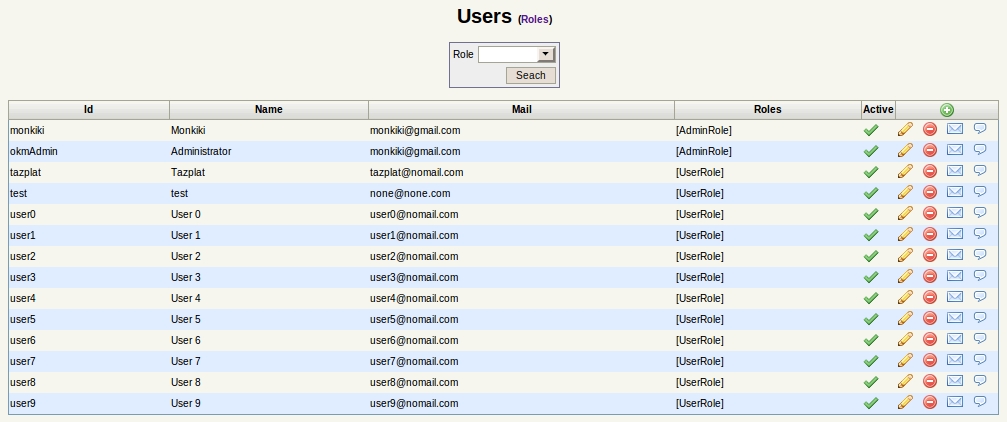
Task: Delete user9 with red minus icon
Action: point(929,402)
